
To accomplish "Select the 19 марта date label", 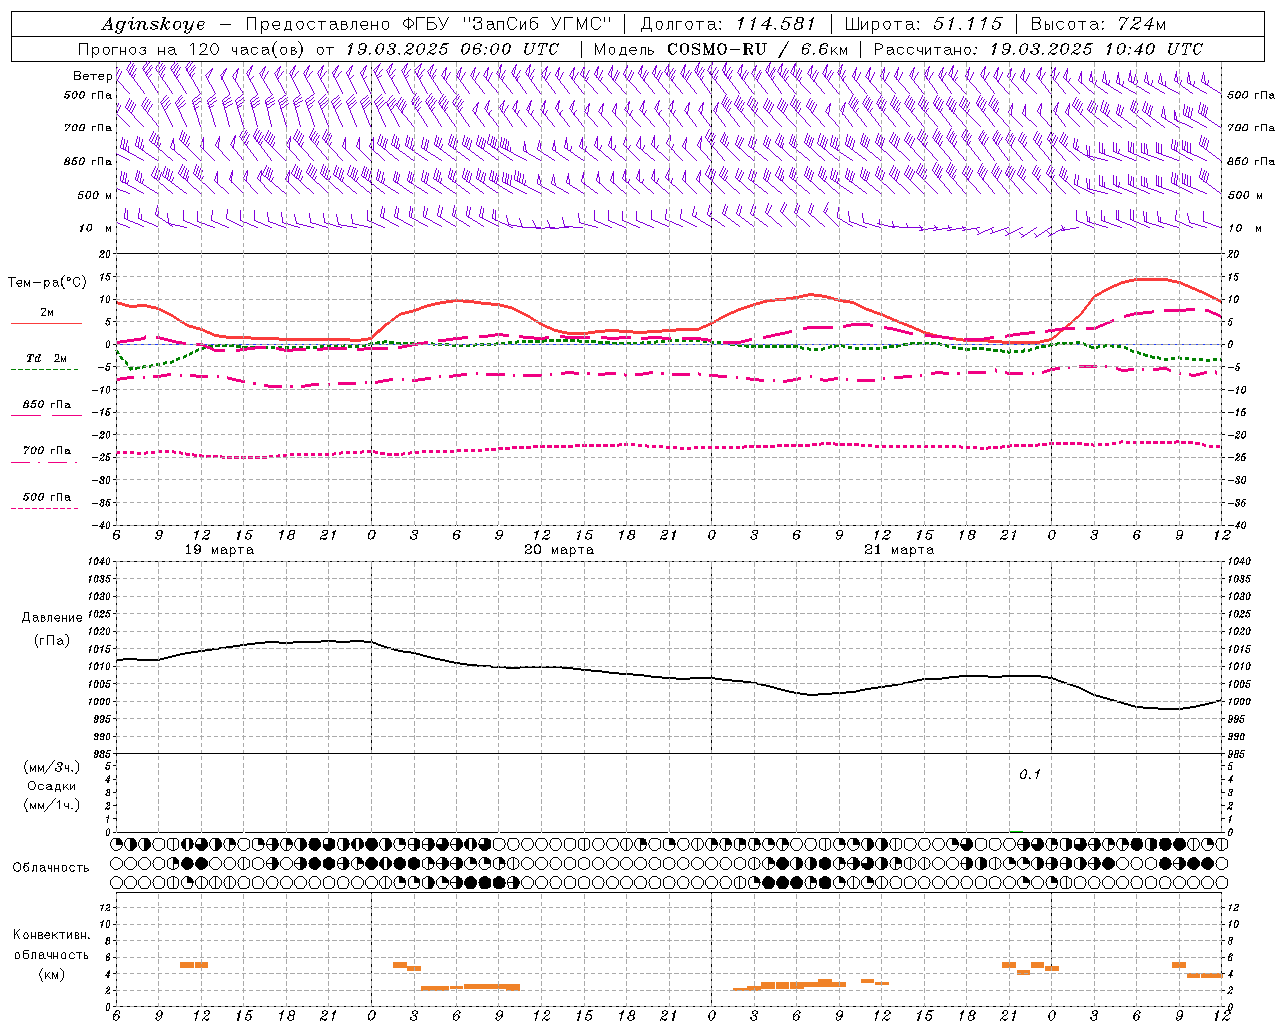I will point(220,550).
